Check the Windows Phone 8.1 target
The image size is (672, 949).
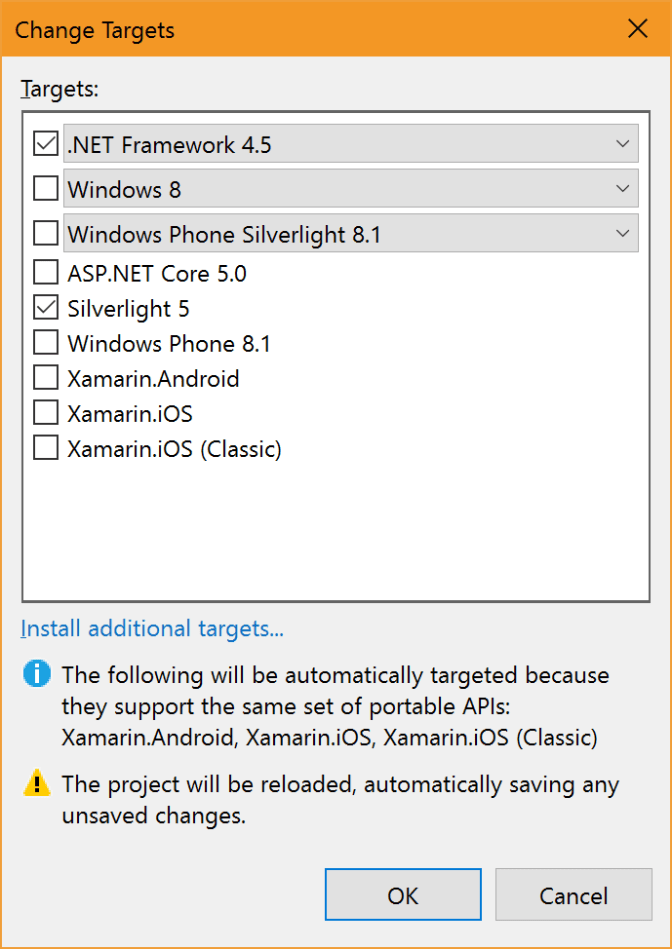pyautogui.click(x=45, y=342)
